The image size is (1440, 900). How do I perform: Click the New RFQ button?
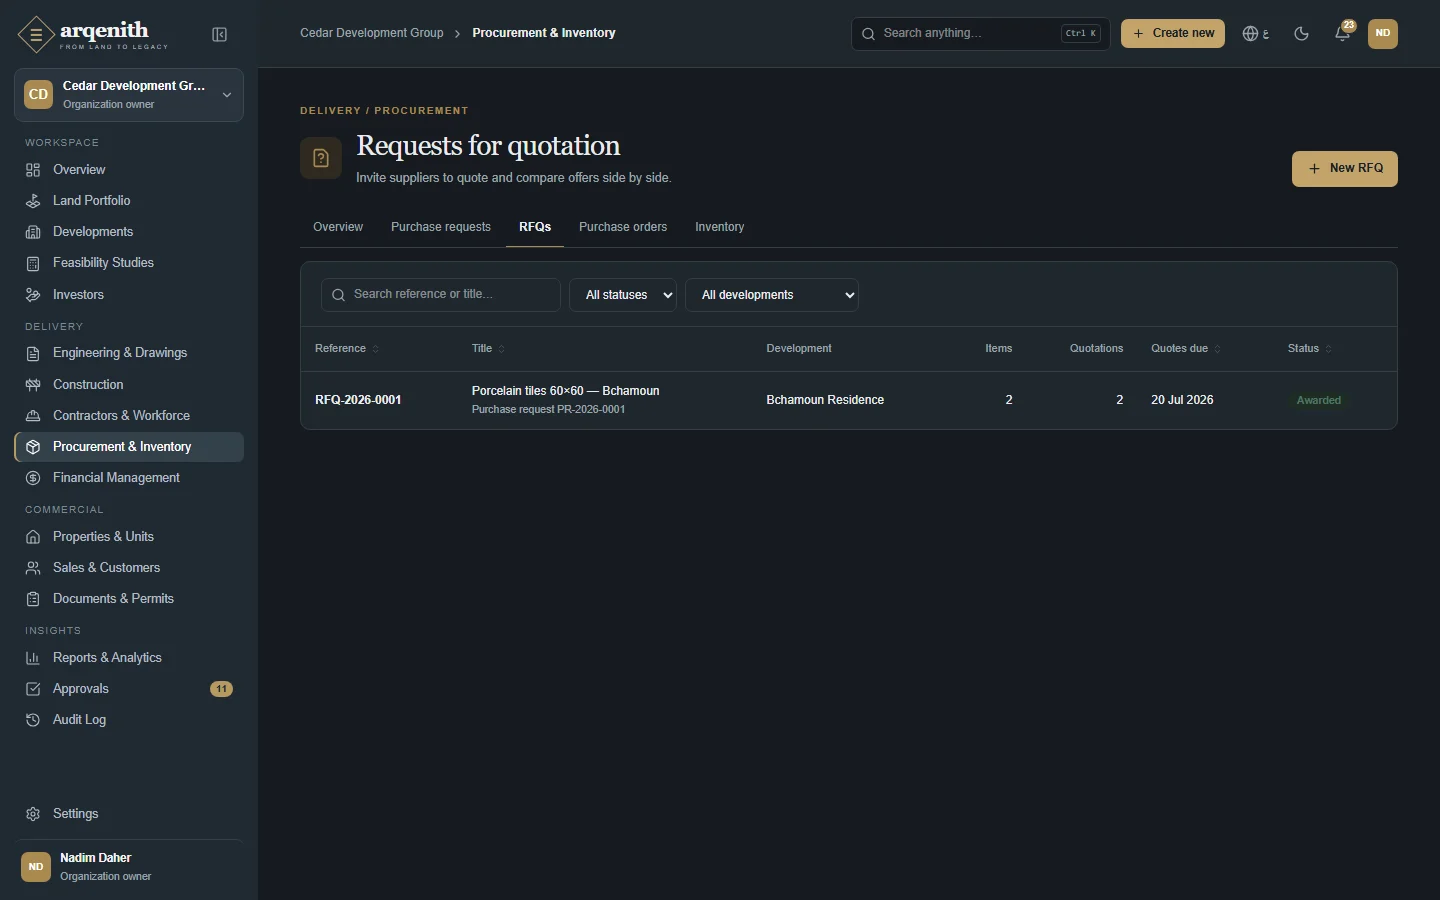(1345, 169)
